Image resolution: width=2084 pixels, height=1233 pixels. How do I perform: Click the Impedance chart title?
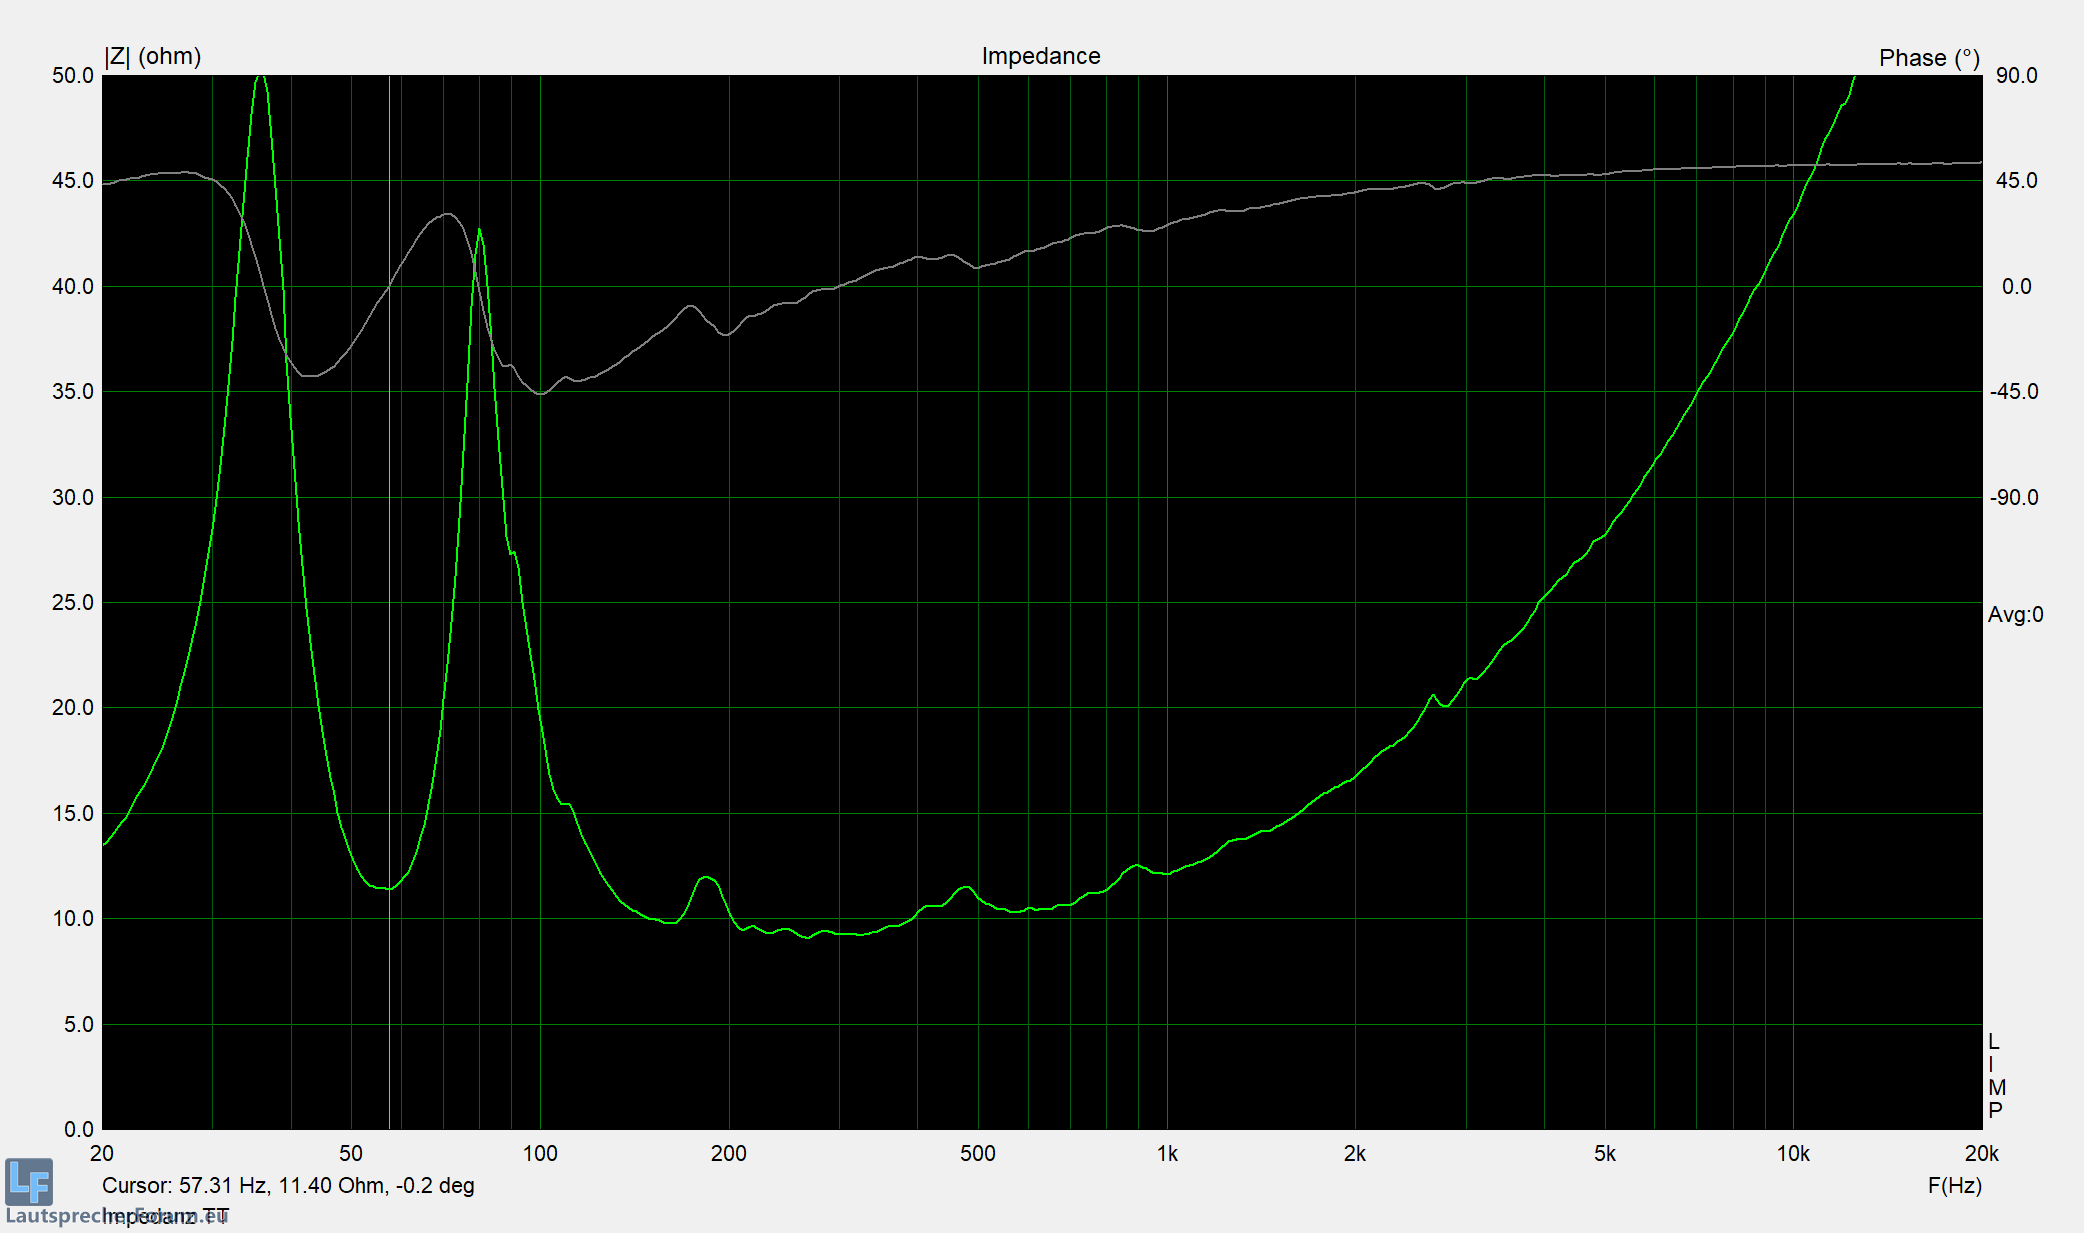coord(1040,56)
